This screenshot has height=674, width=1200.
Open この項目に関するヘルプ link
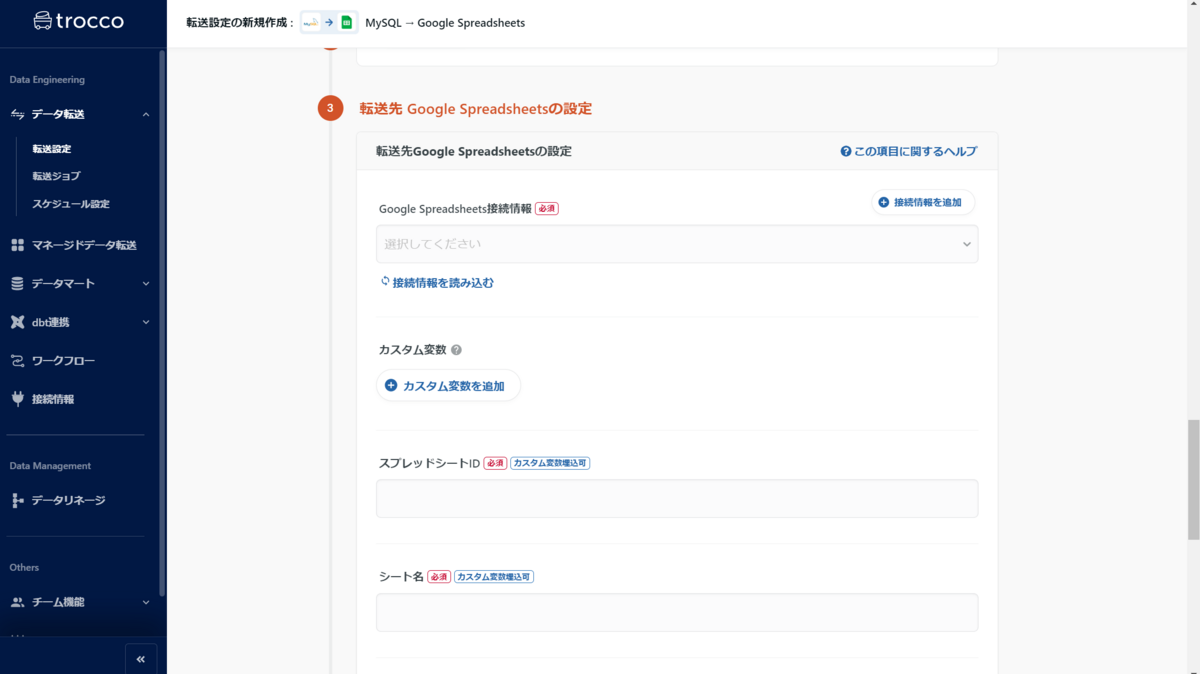pyautogui.click(x=908, y=152)
